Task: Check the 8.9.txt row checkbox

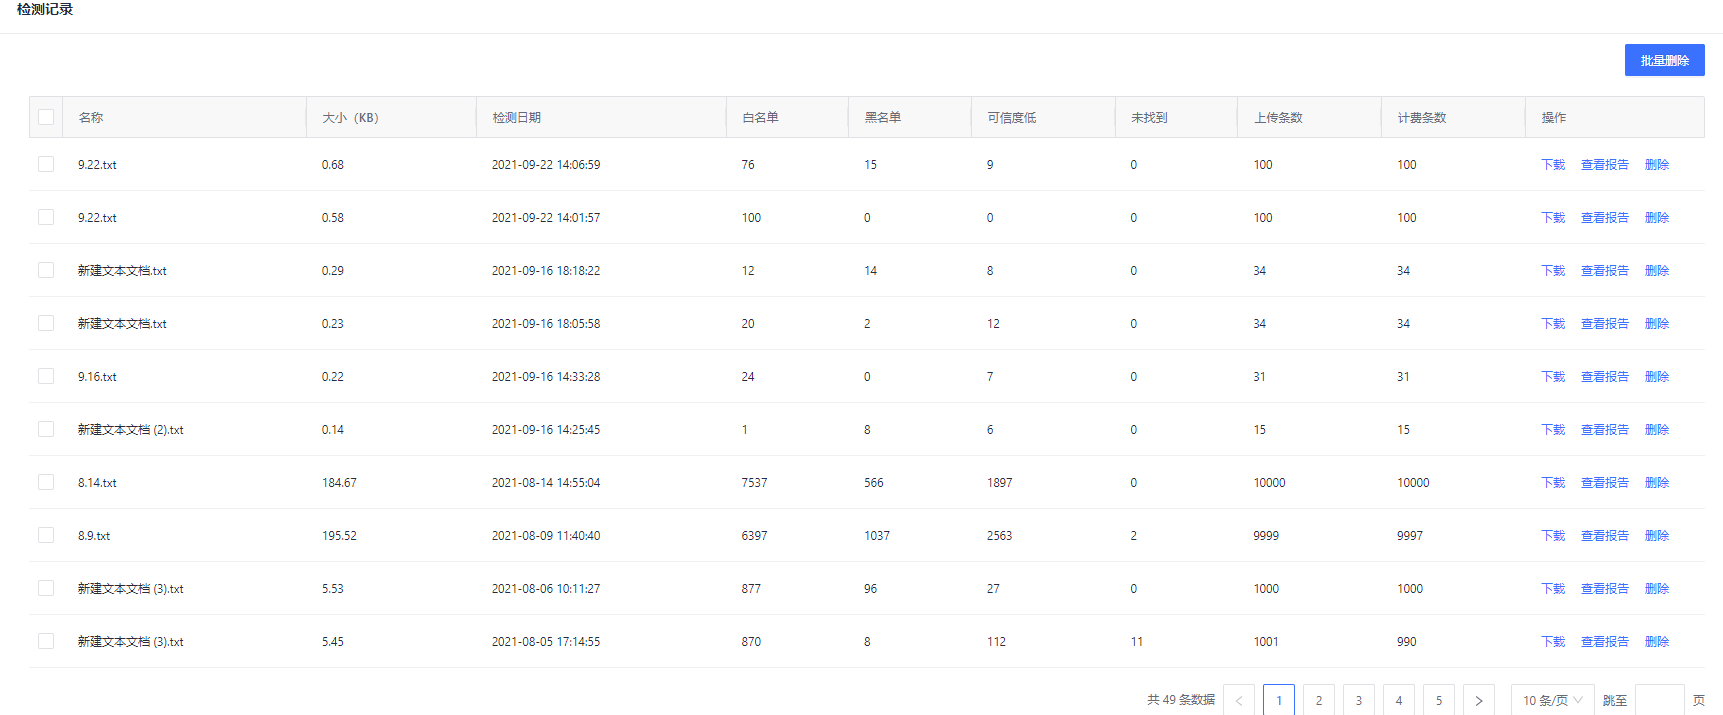Action: [x=46, y=535]
